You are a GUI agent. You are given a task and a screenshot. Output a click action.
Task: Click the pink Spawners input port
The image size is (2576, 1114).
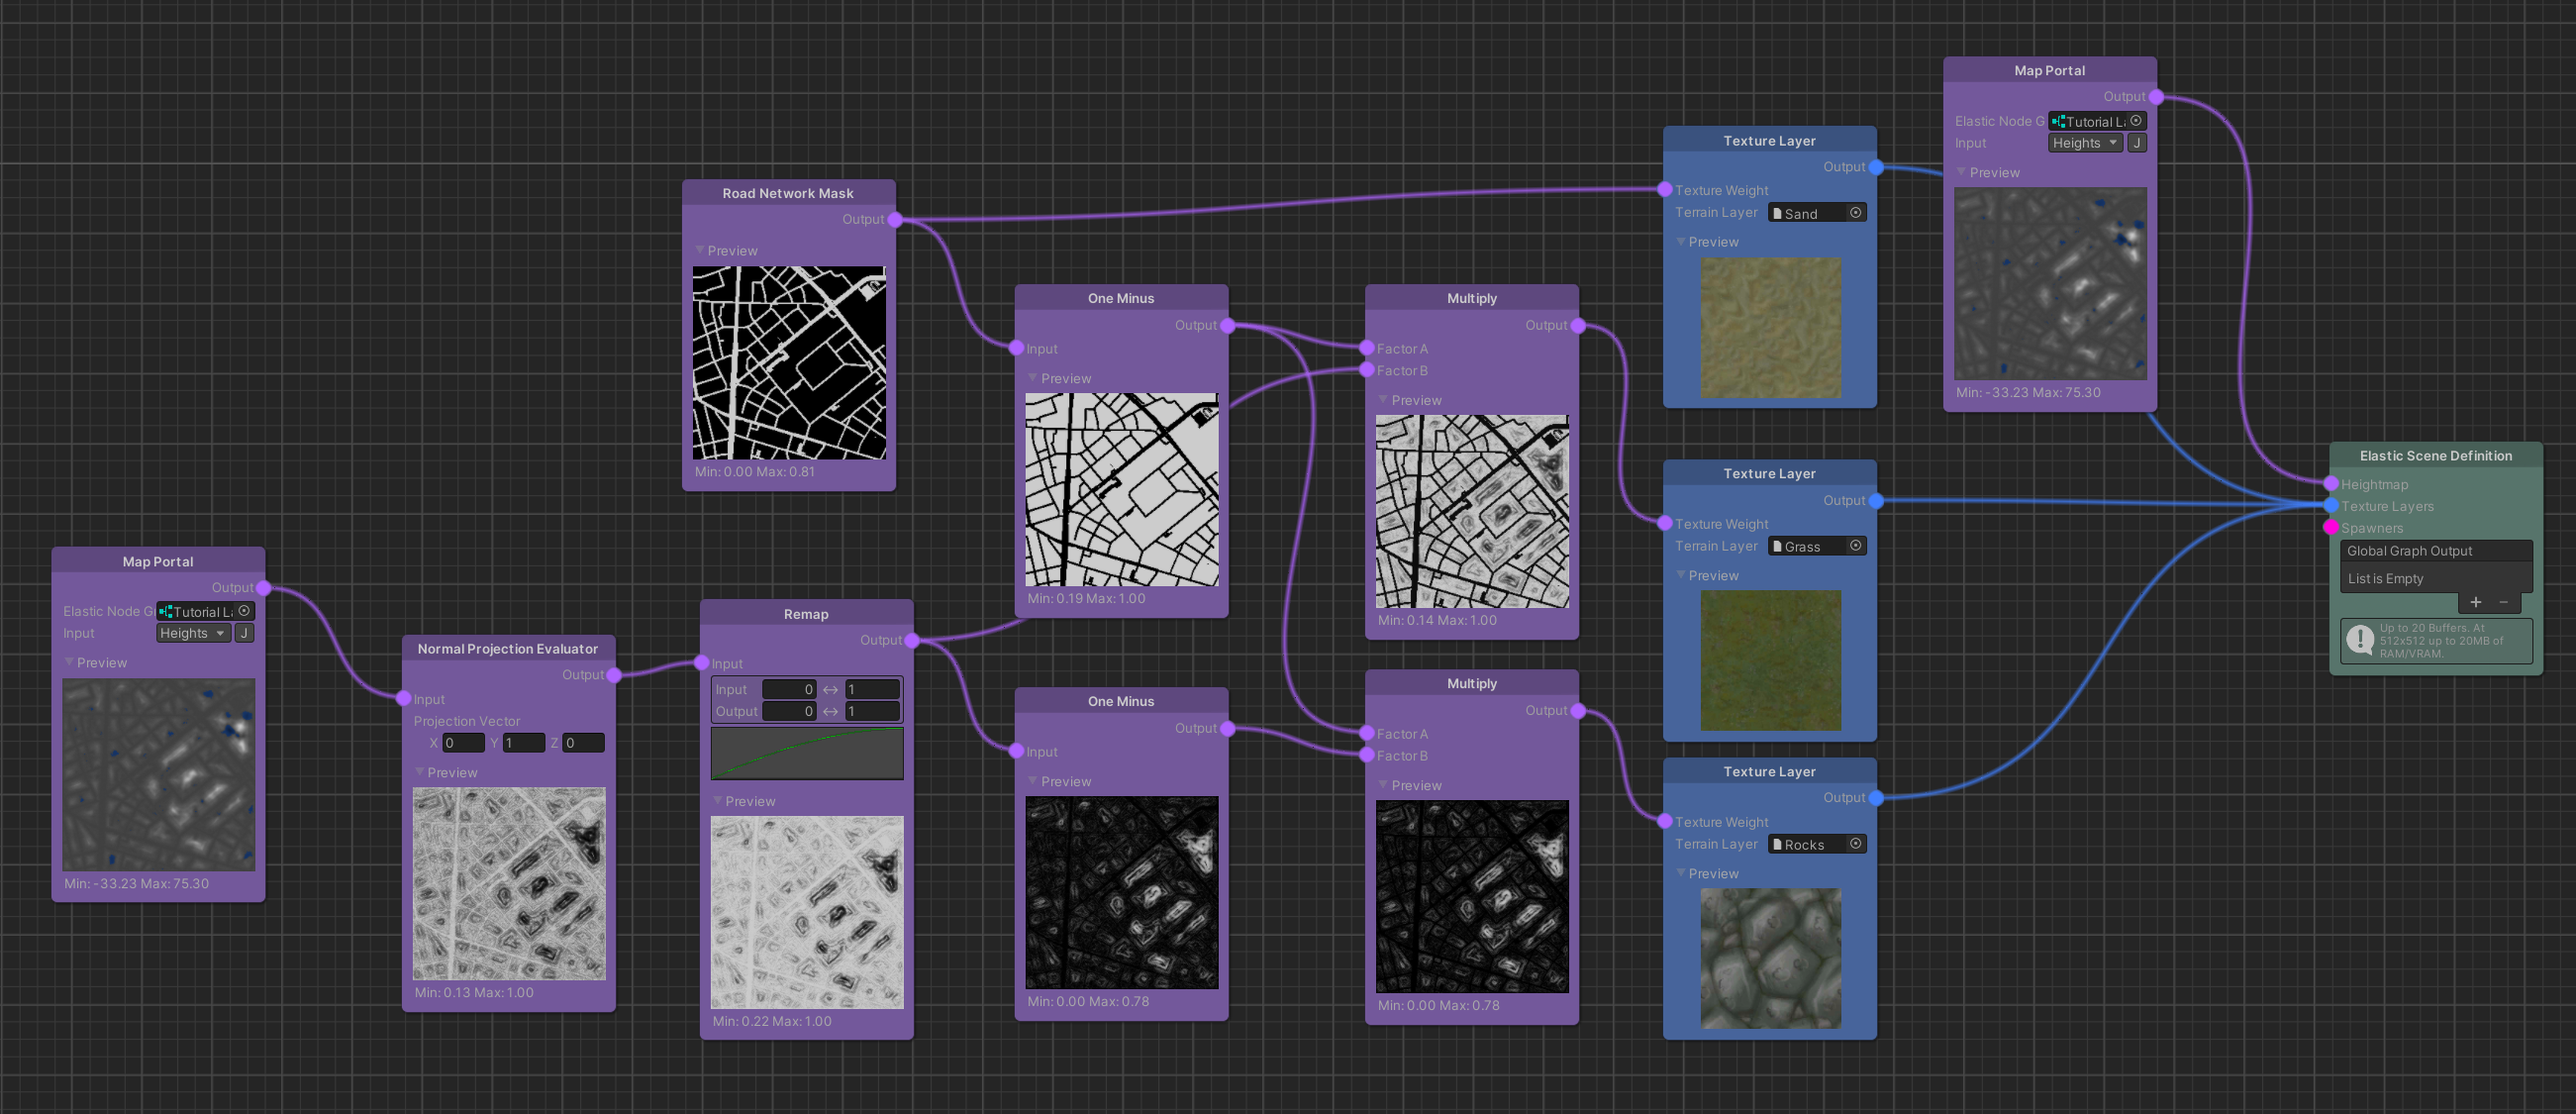coord(2331,528)
